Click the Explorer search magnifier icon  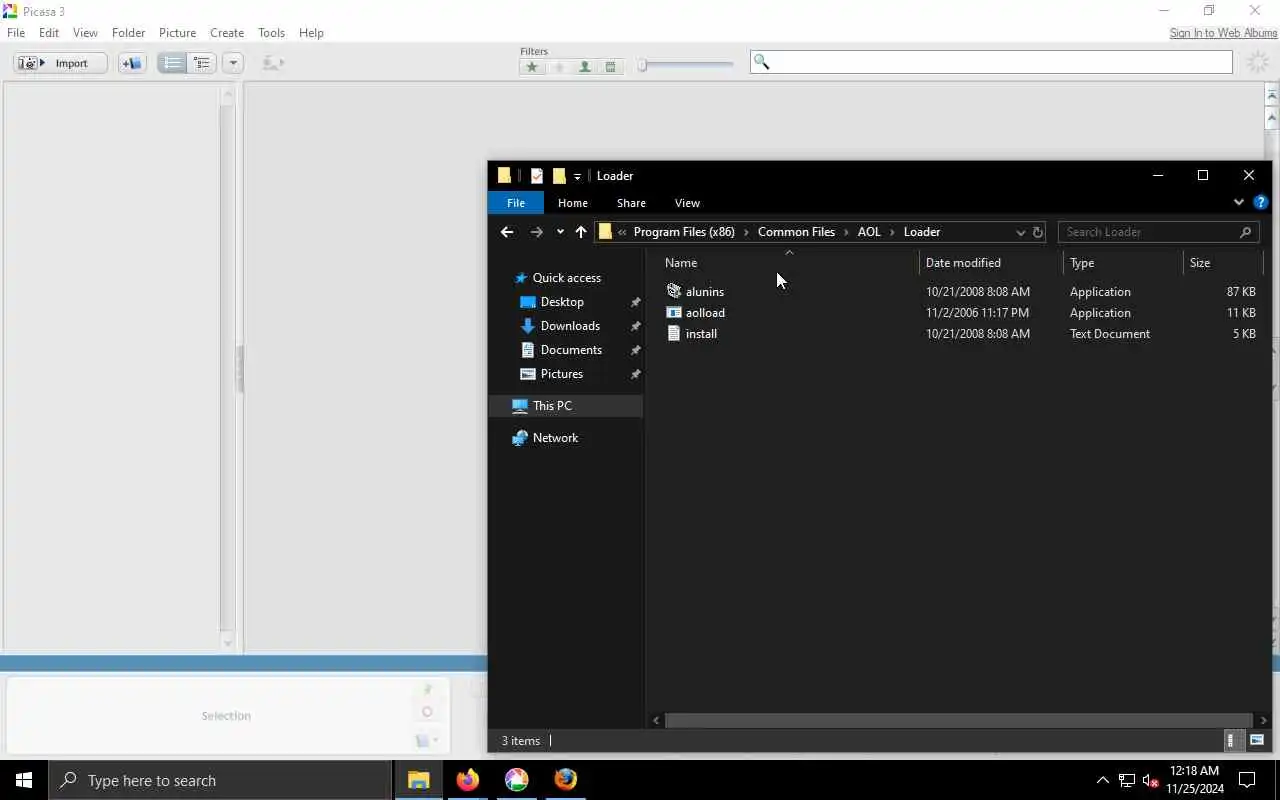(x=1246, y=232)
